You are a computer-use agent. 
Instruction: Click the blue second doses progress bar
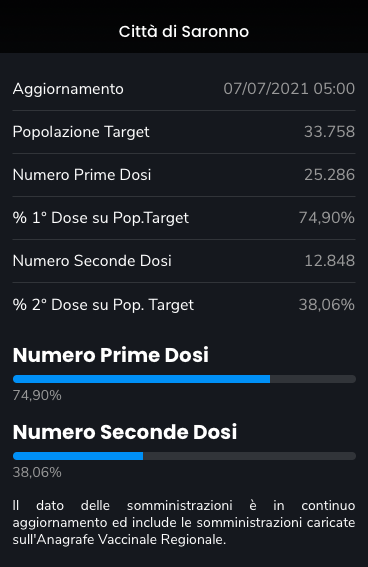point(78,456)
